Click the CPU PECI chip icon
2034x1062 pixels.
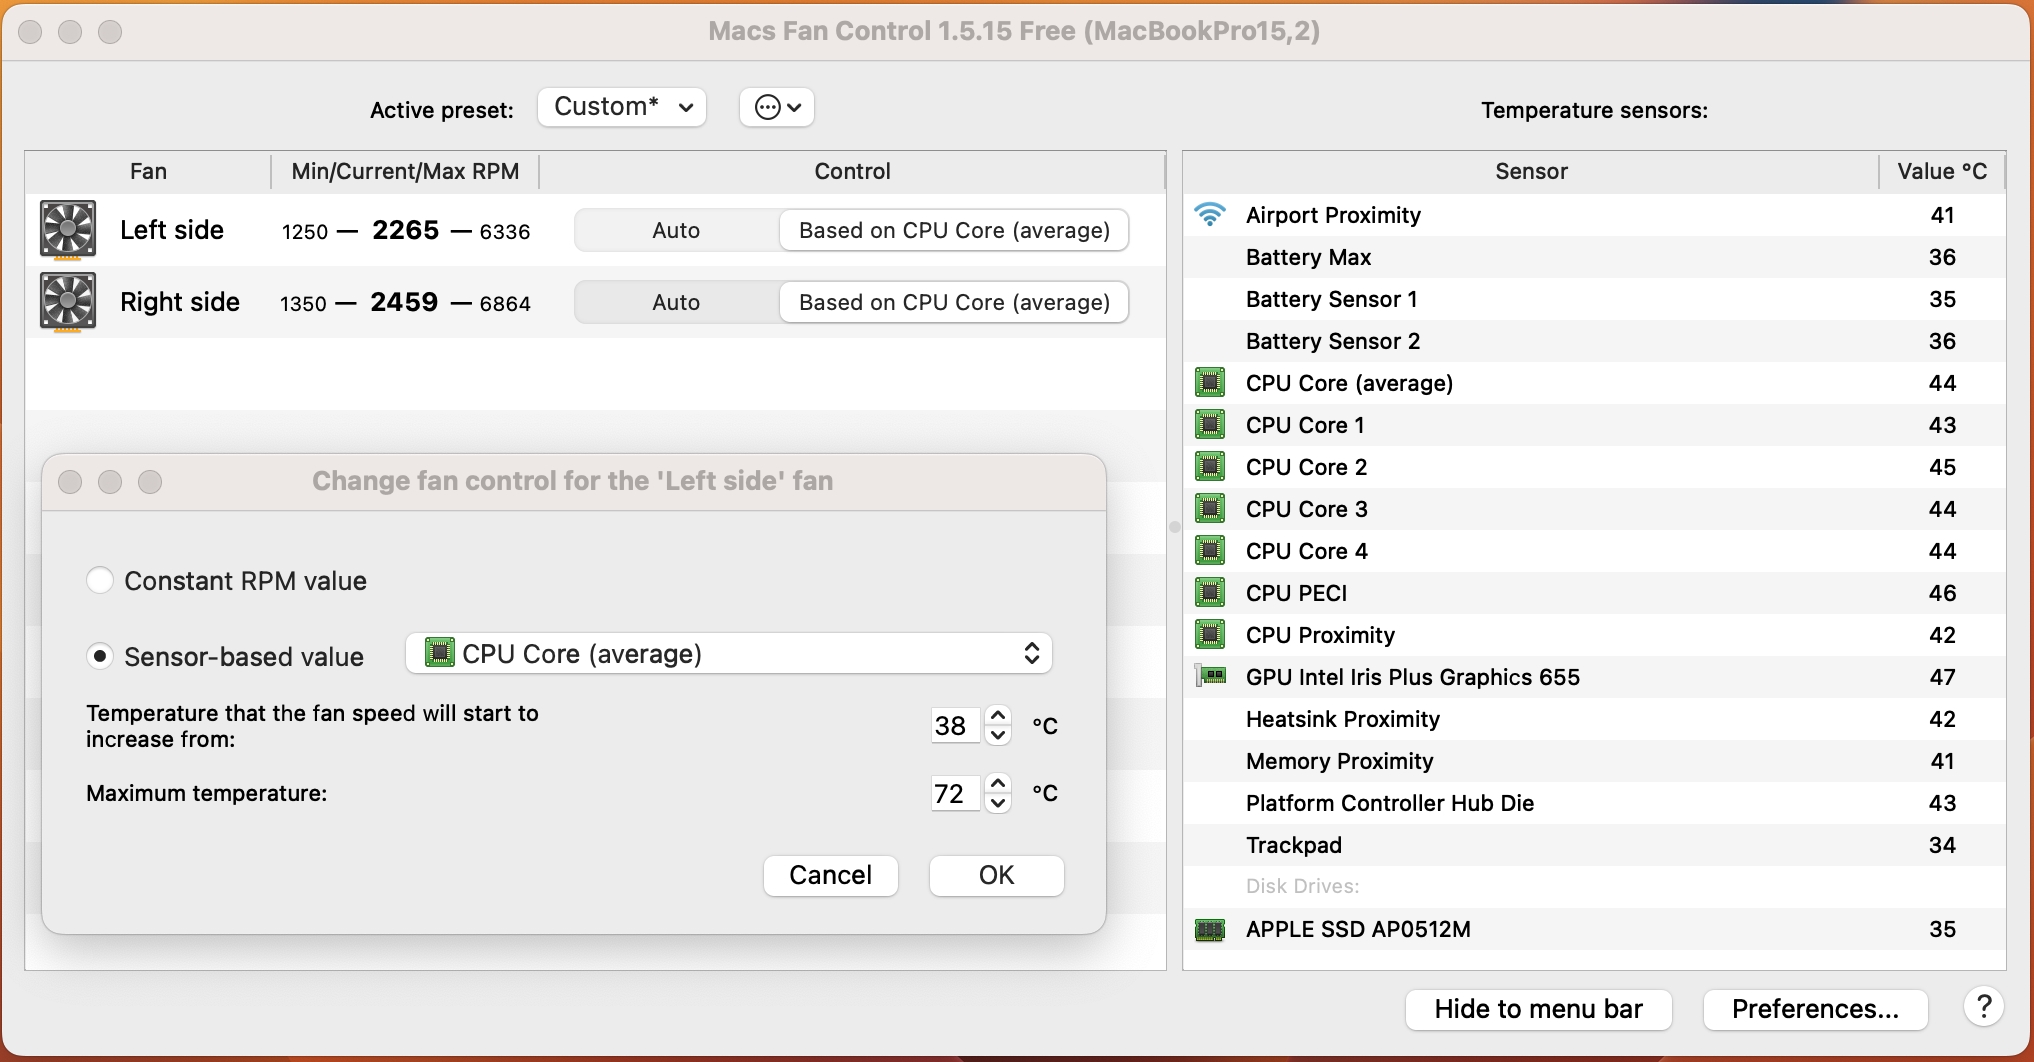[1210, 593]
